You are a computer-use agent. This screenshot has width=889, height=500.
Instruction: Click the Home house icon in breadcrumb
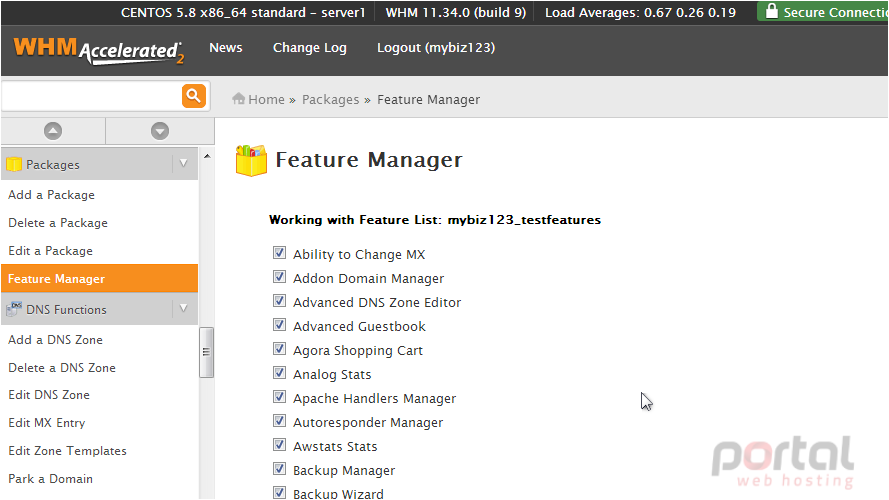coord(238,99)
